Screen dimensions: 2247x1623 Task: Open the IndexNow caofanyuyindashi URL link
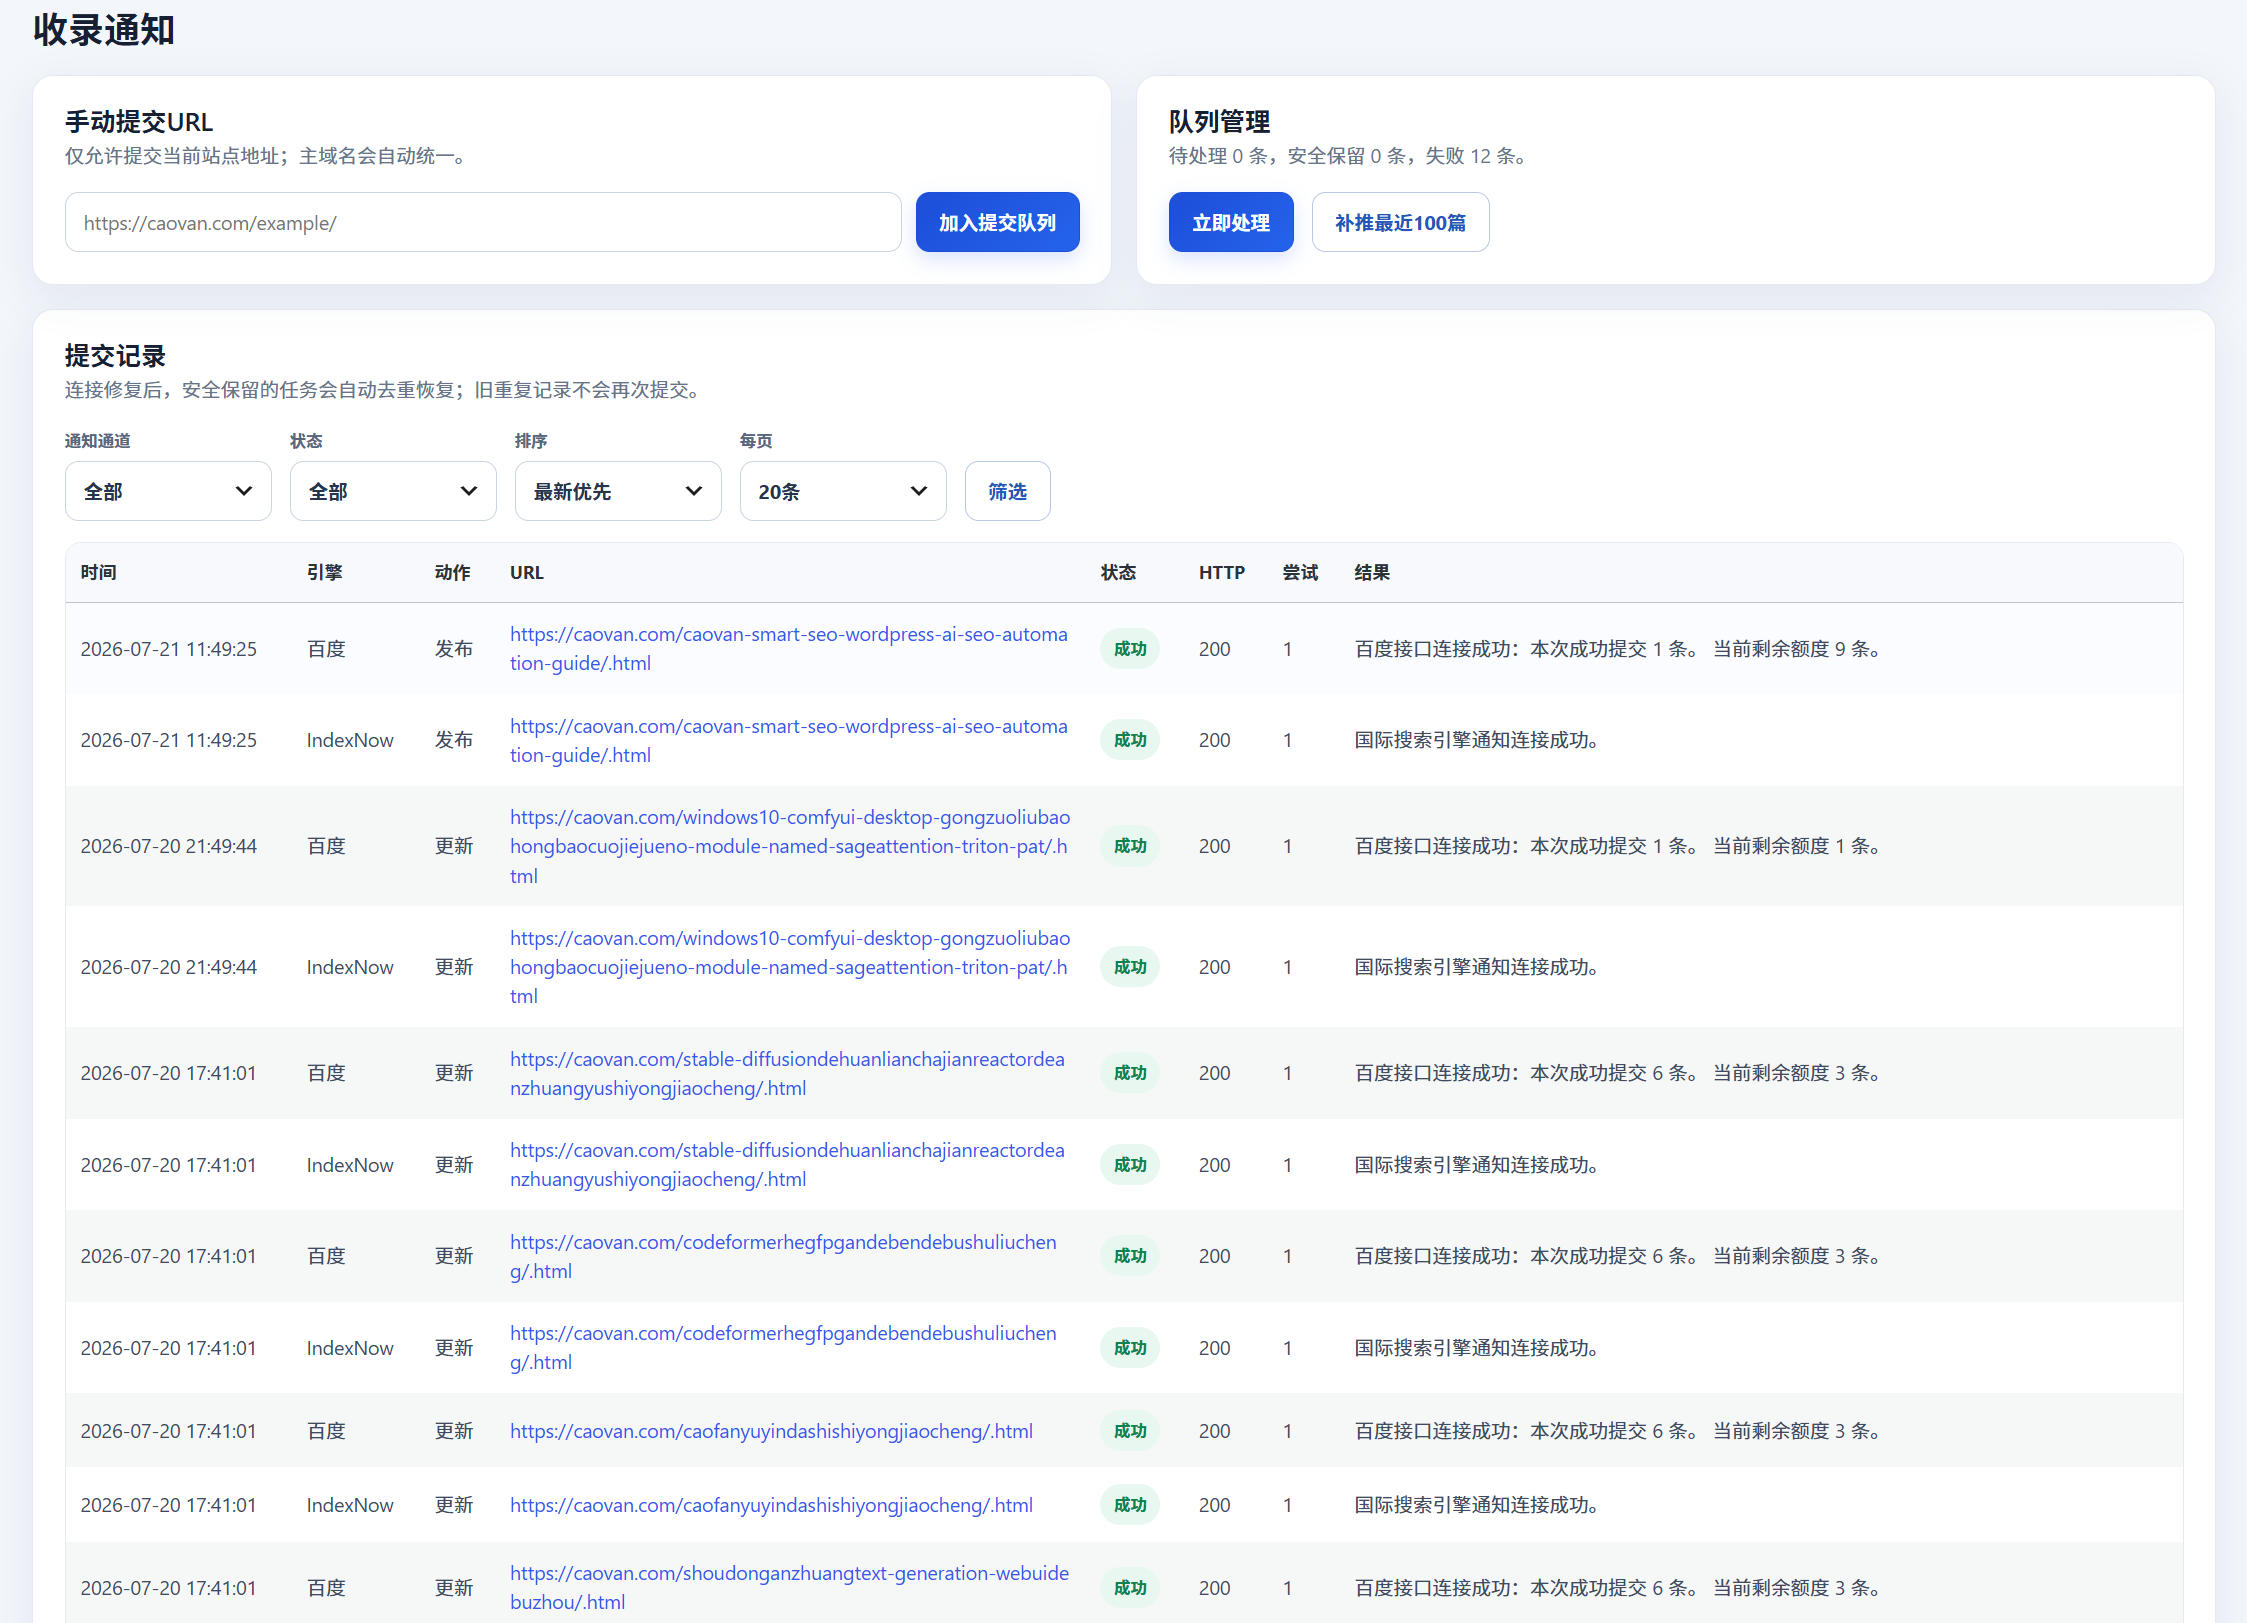point(771,1505)
